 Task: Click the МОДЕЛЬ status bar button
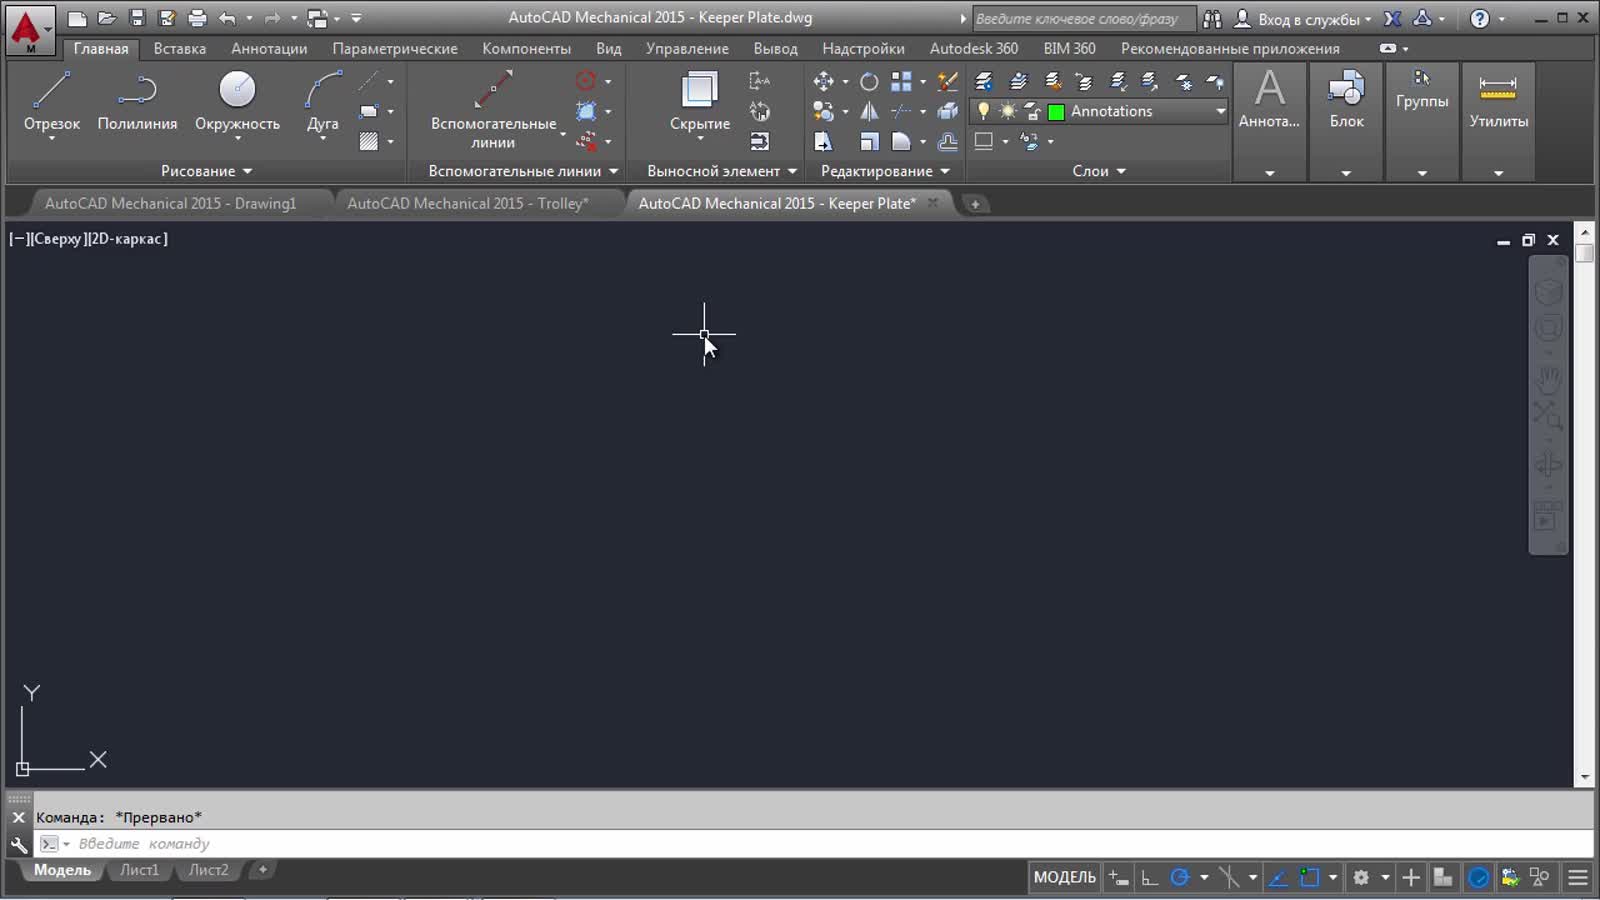pos(1064,878)
